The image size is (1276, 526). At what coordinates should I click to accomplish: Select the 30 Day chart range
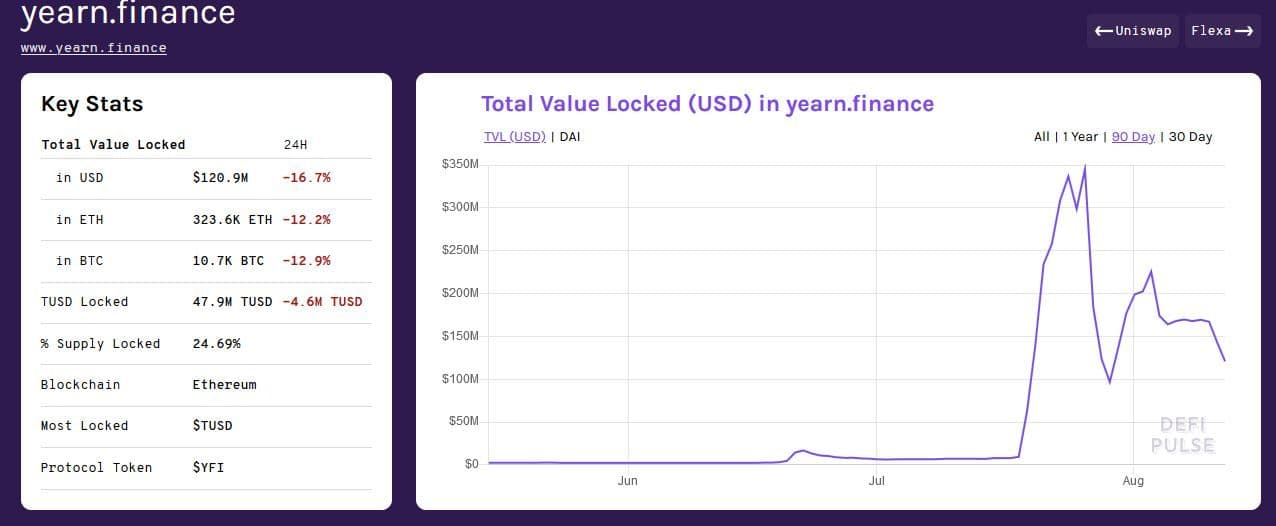[1190, 137]
